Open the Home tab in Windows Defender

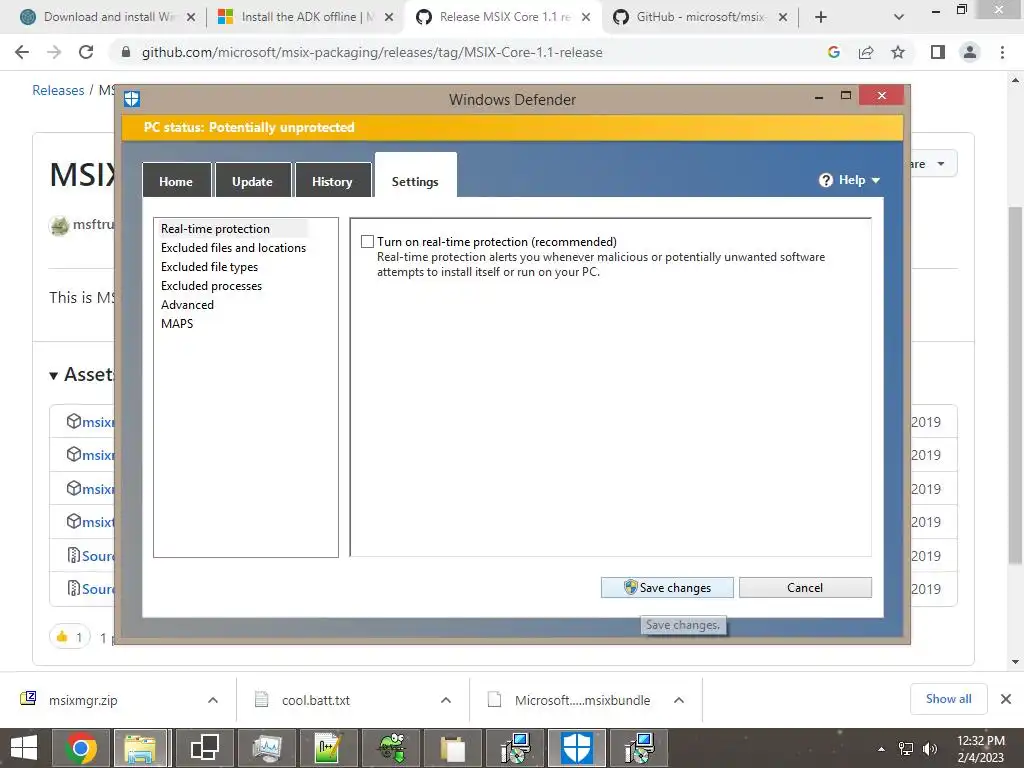click(176, 181)
